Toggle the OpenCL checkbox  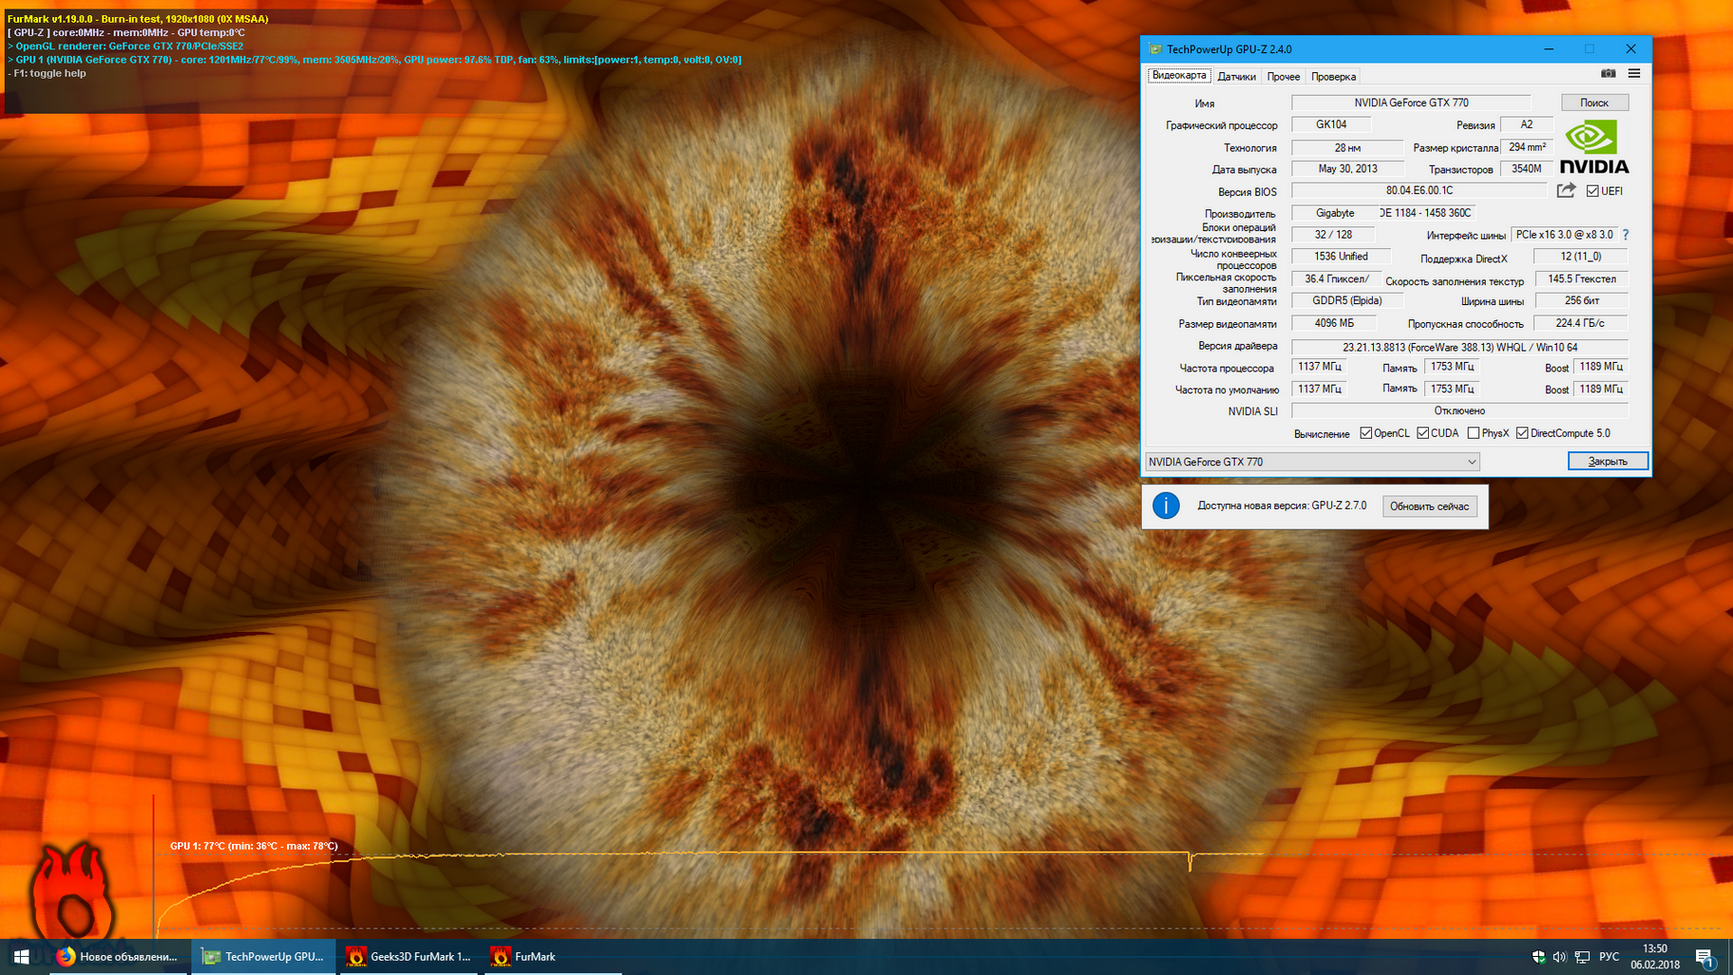tap(1366, 433)
